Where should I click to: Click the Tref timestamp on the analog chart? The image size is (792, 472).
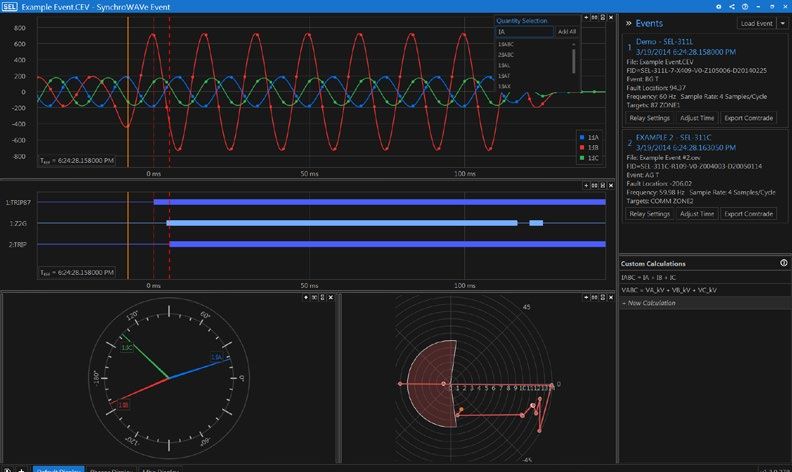[77, 161]
